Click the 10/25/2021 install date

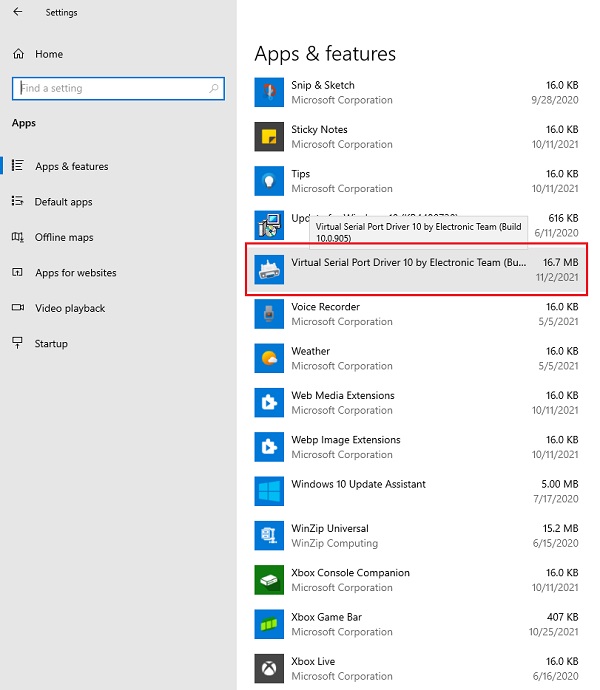point(553,631)
